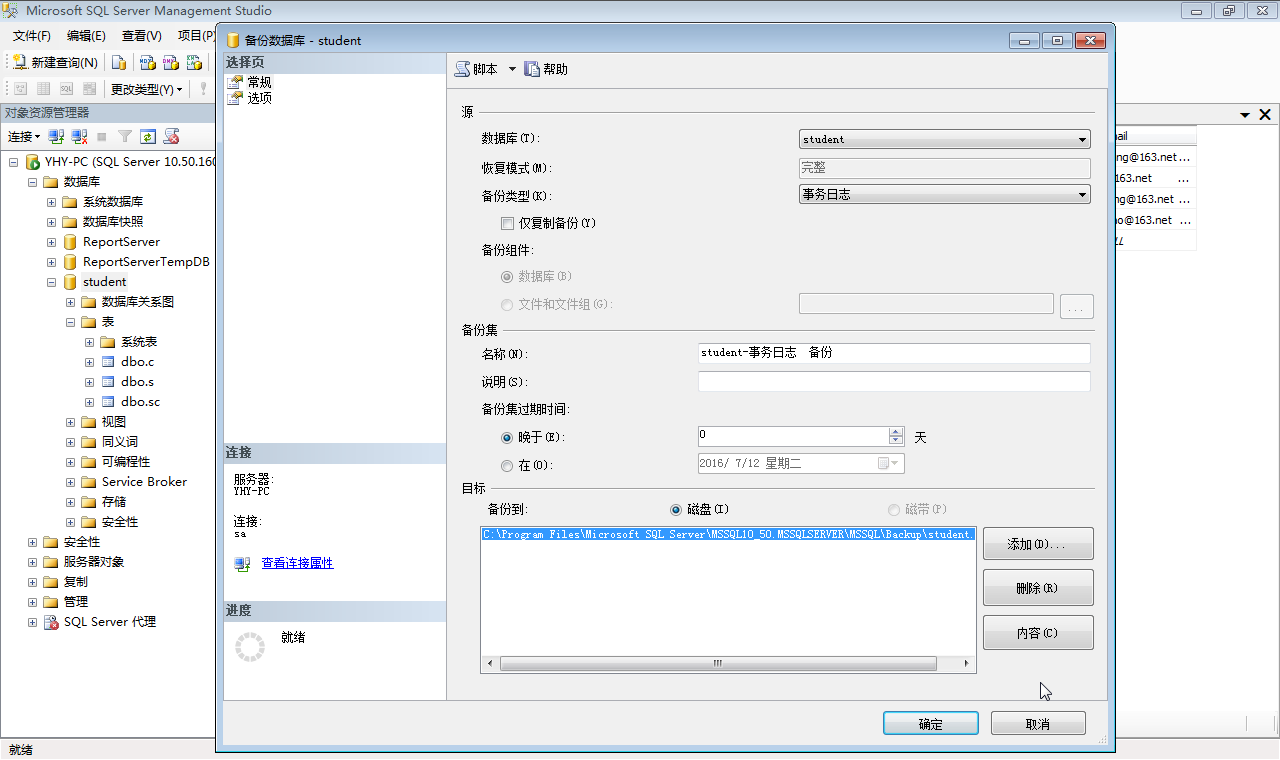The height and width of the screenshot is (760, 1280).
Task: Click the ReportServer database icon
Action: (x=70, y=242)
